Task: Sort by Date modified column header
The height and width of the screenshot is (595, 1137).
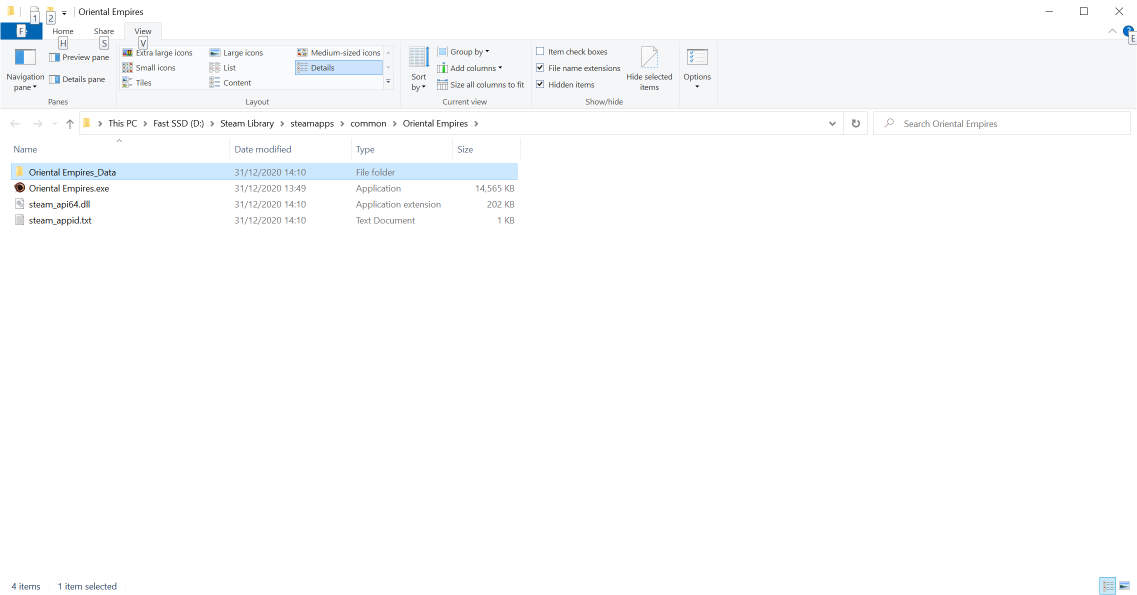Action: point(290,149)
